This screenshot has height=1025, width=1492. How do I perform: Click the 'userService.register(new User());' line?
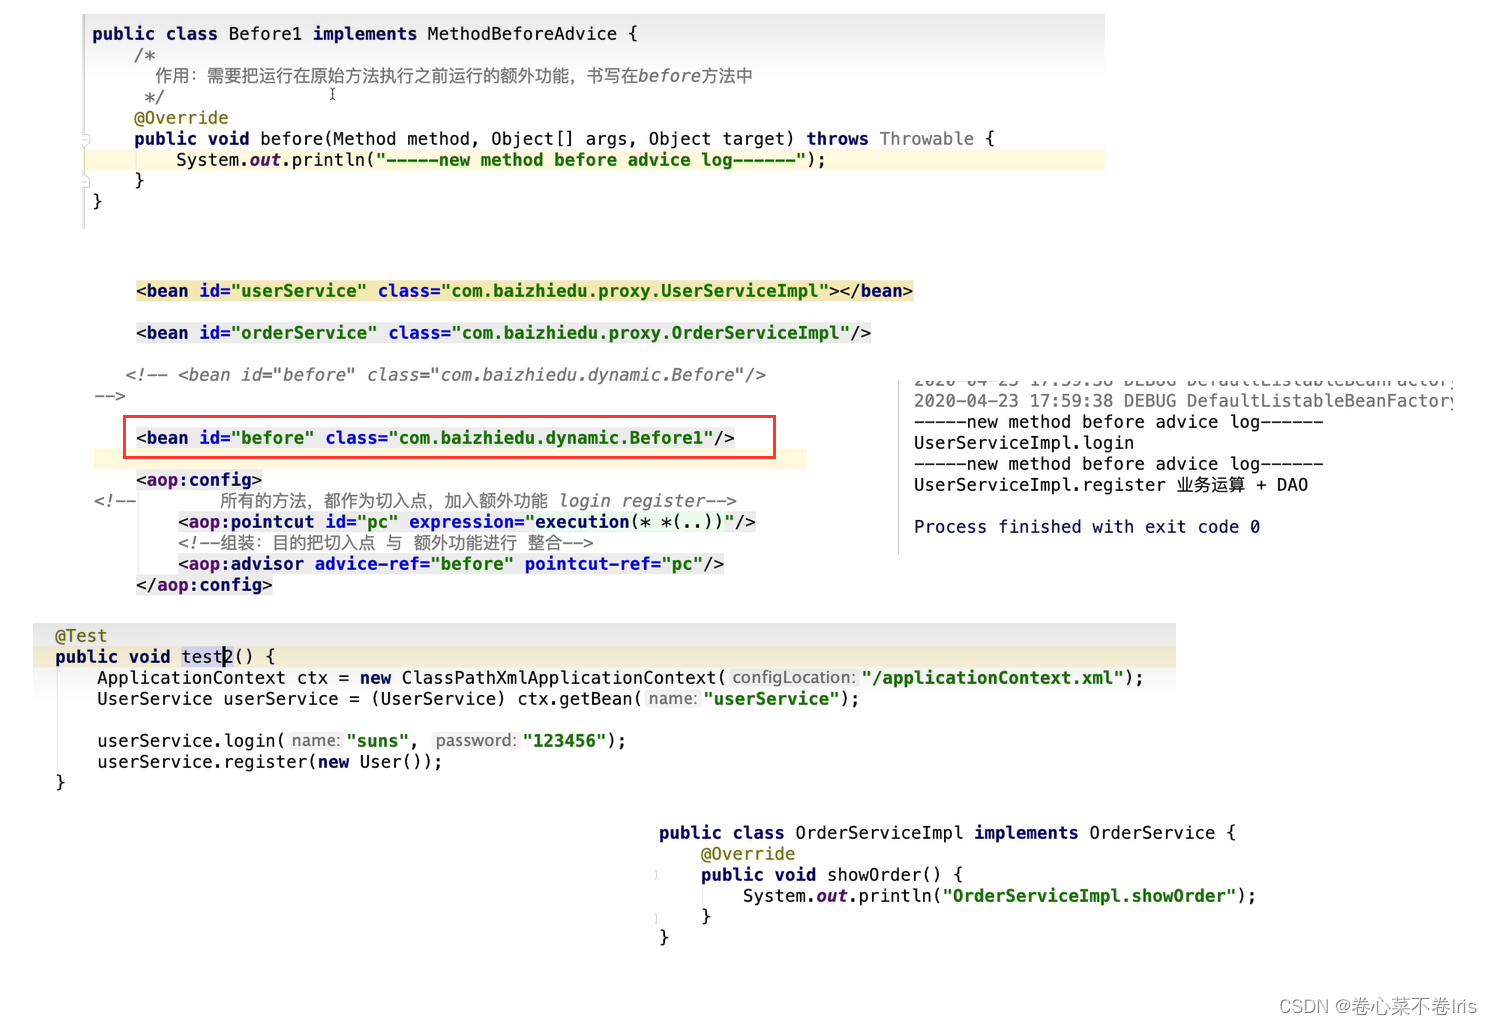click(270, 762)
